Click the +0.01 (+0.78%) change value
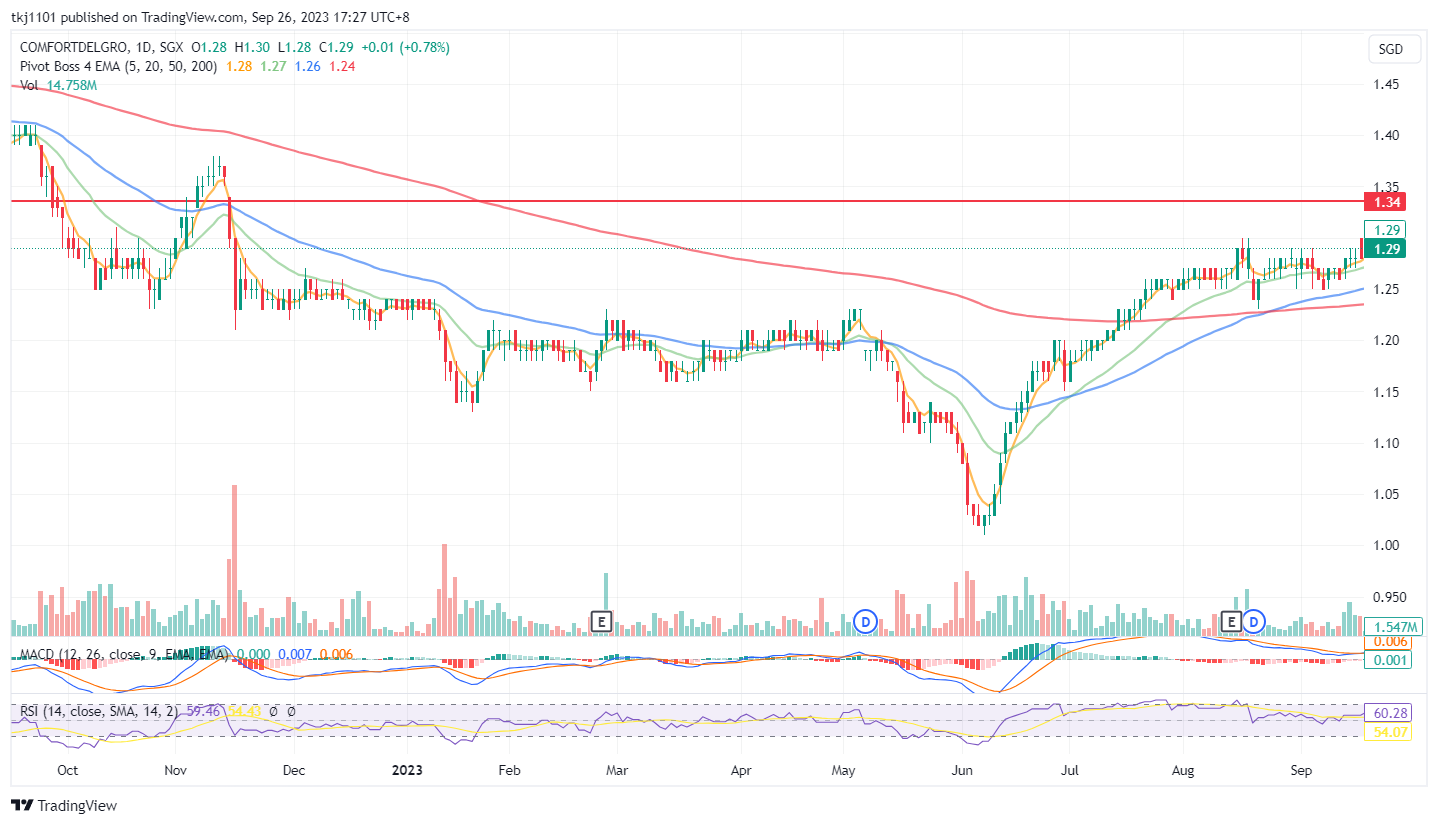The height and width of the screenshot is (825, 1438). 406,47
